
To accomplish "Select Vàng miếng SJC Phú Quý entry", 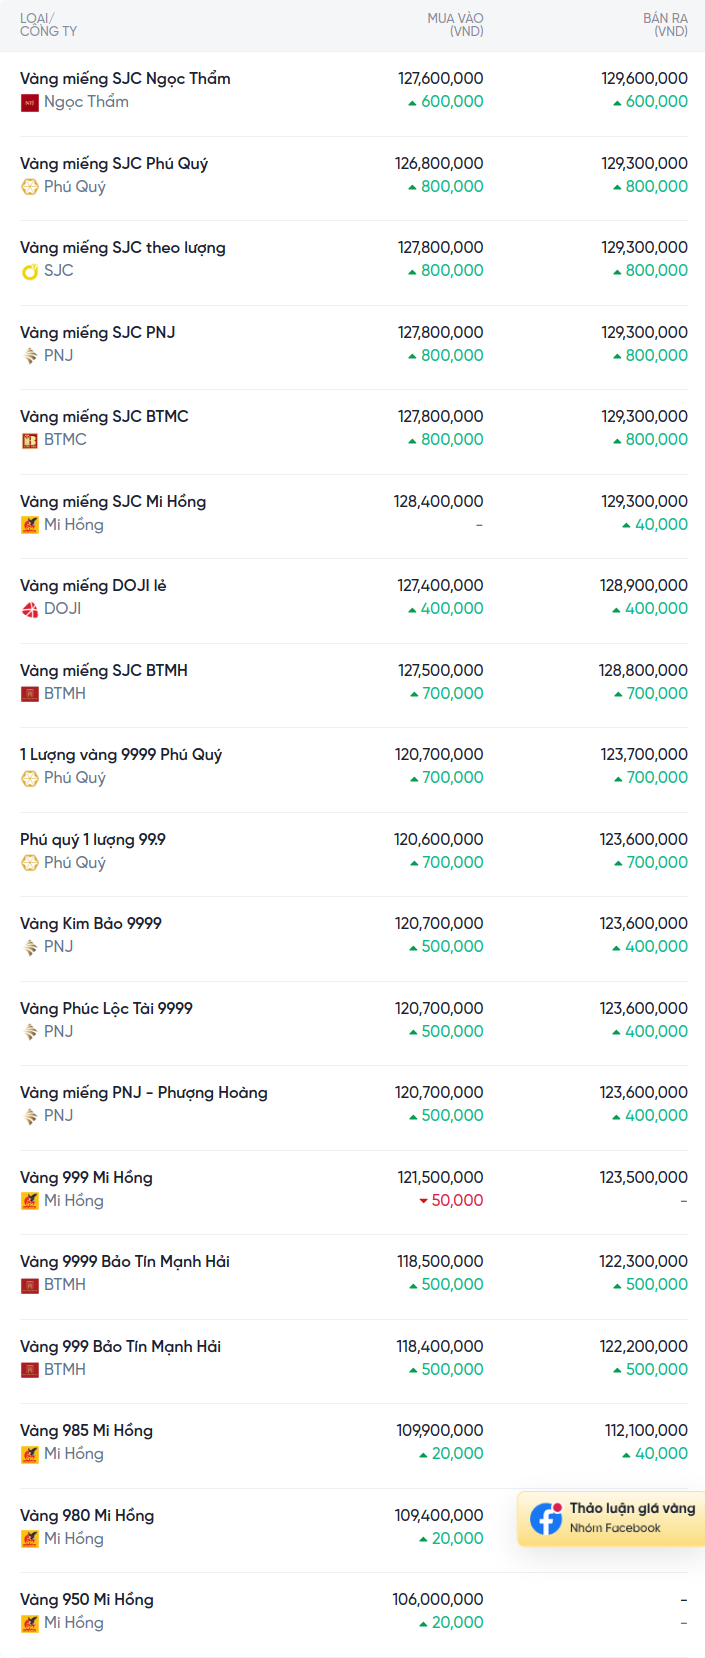I will pos(114,164).
